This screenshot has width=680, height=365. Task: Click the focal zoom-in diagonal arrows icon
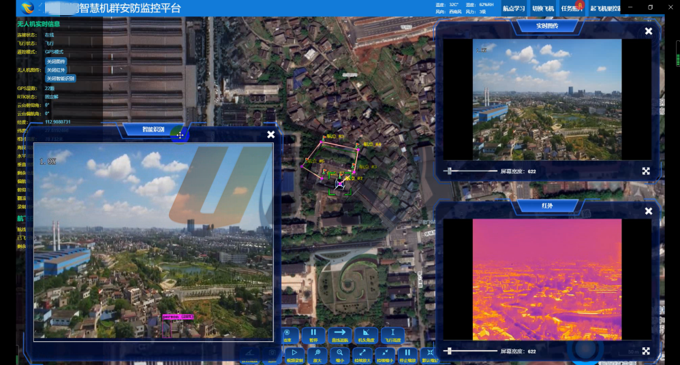point(362,355)
